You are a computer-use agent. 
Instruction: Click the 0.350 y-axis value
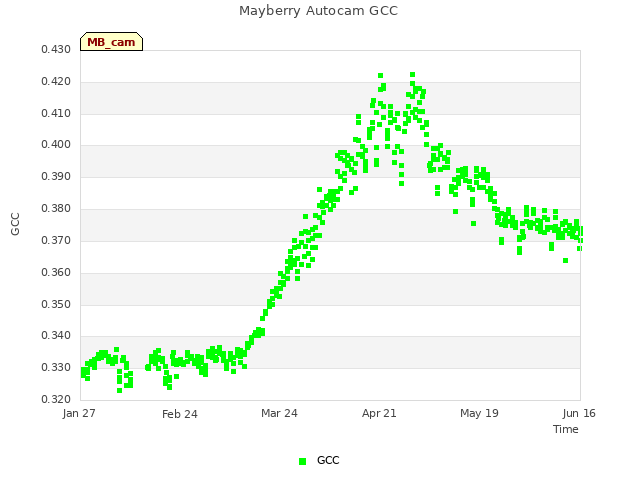coord(56,304)
